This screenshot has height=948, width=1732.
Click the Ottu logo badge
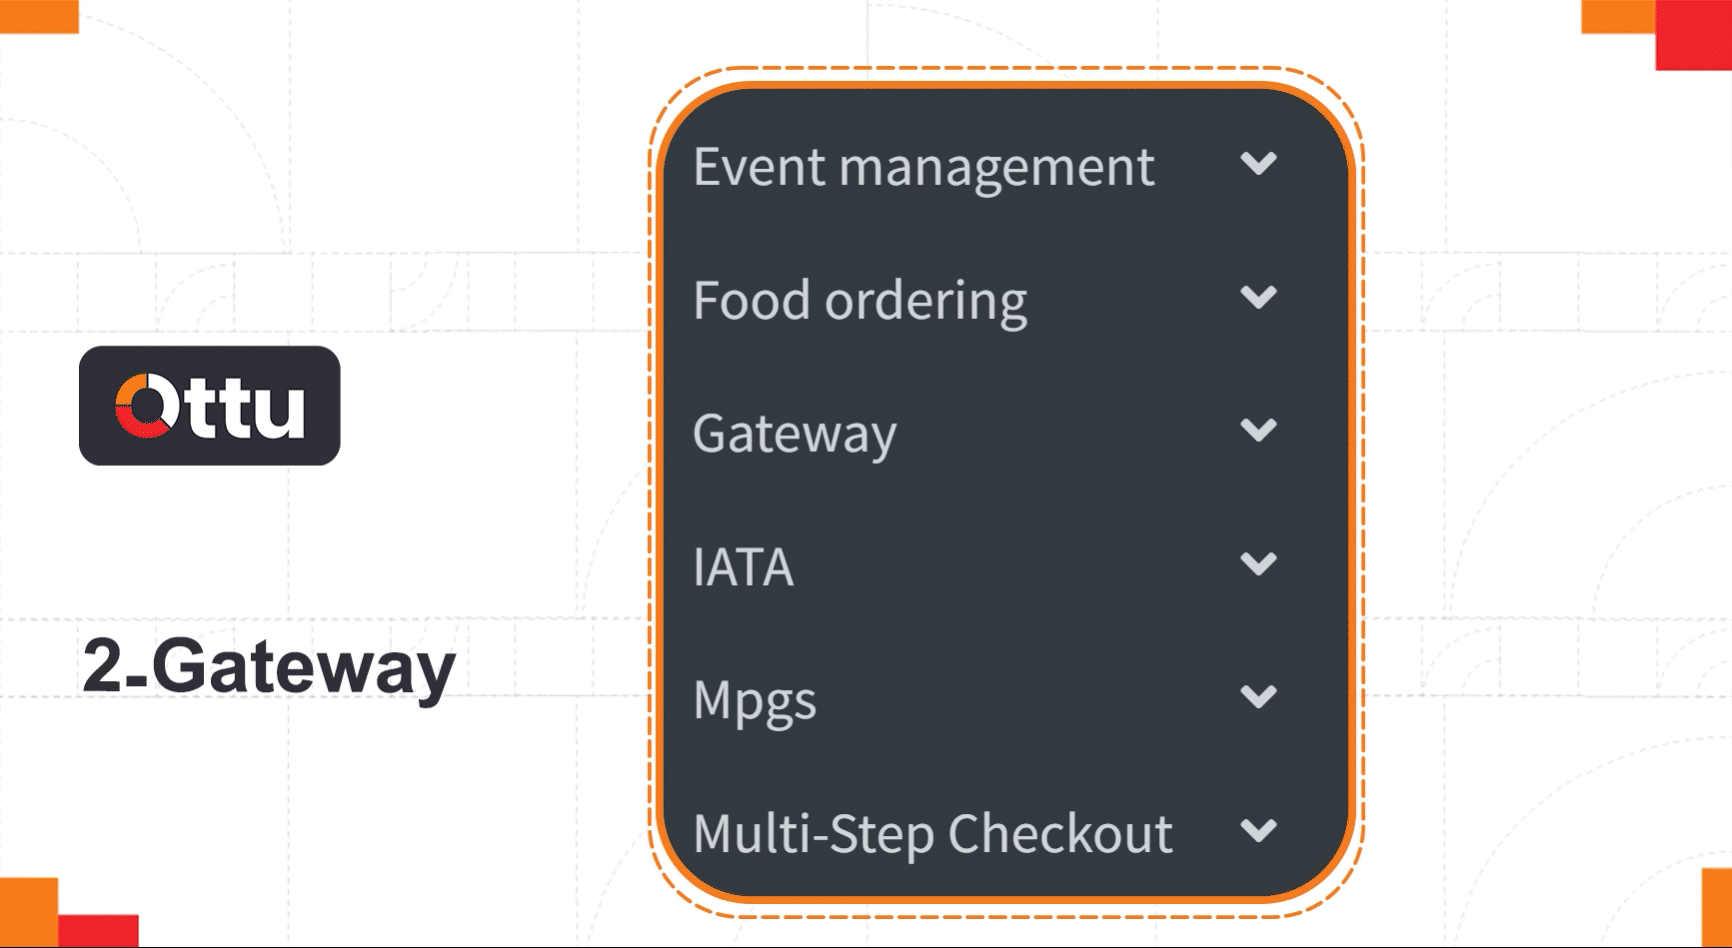coord(210,405)
